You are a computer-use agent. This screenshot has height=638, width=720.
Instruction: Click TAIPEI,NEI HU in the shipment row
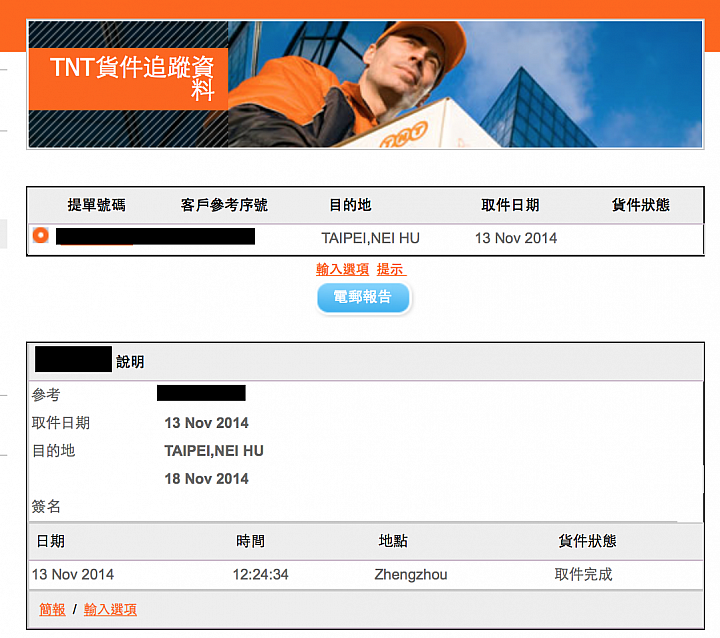tap(370, 238)
